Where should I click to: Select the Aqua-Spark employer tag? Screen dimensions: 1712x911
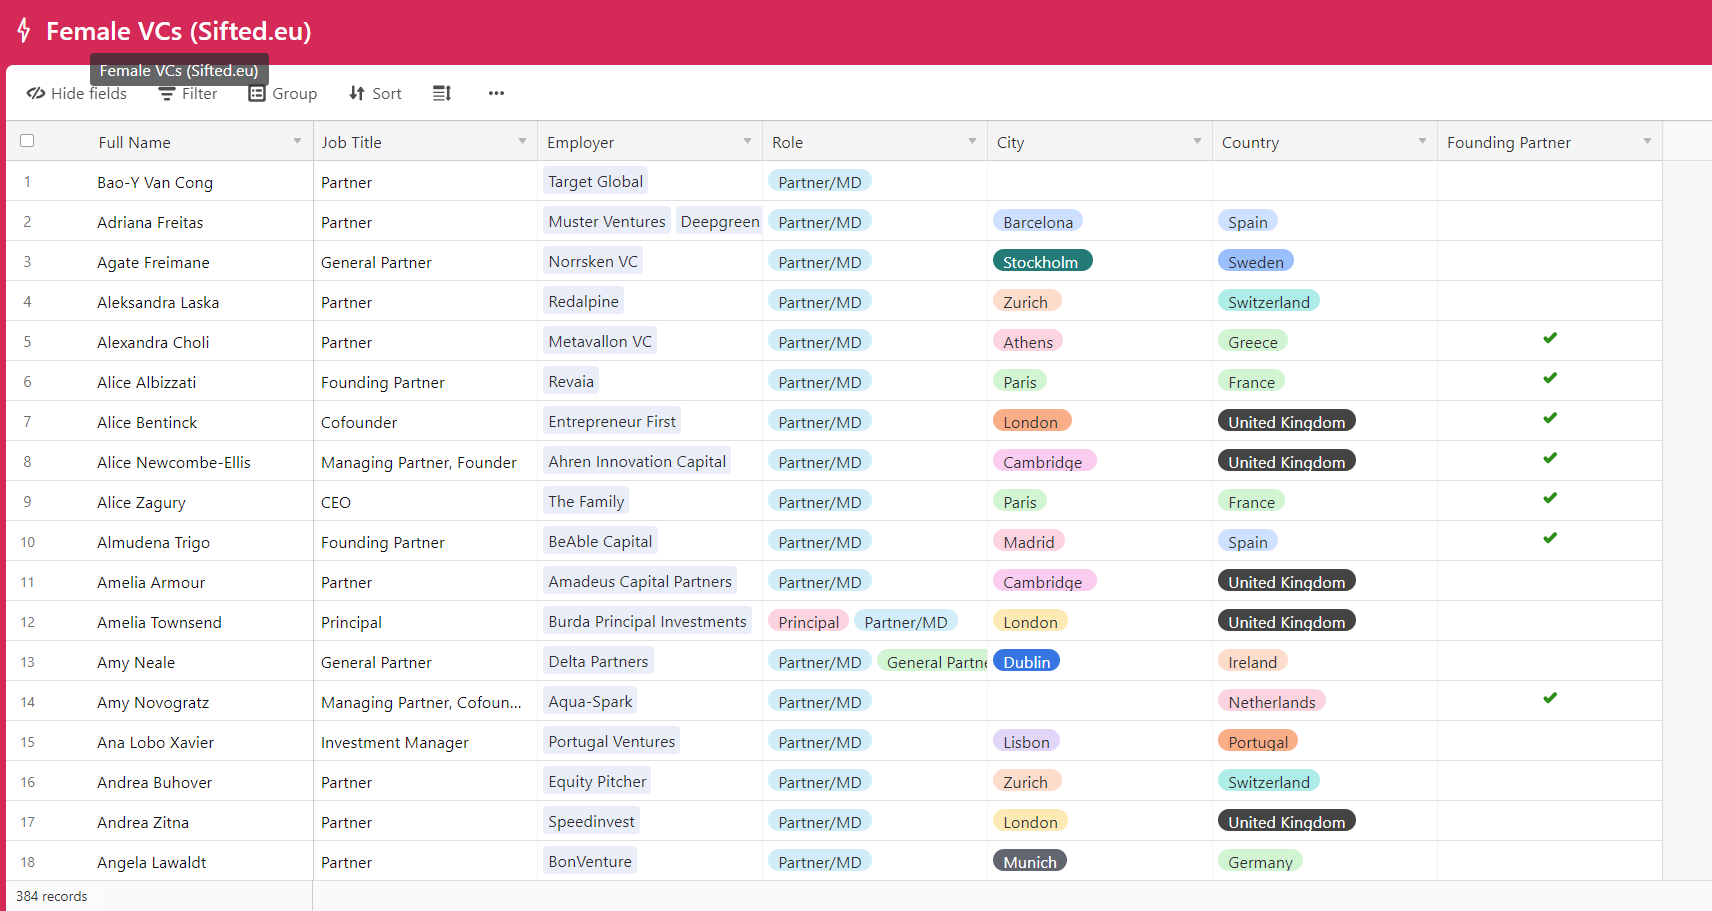[590, 701]
